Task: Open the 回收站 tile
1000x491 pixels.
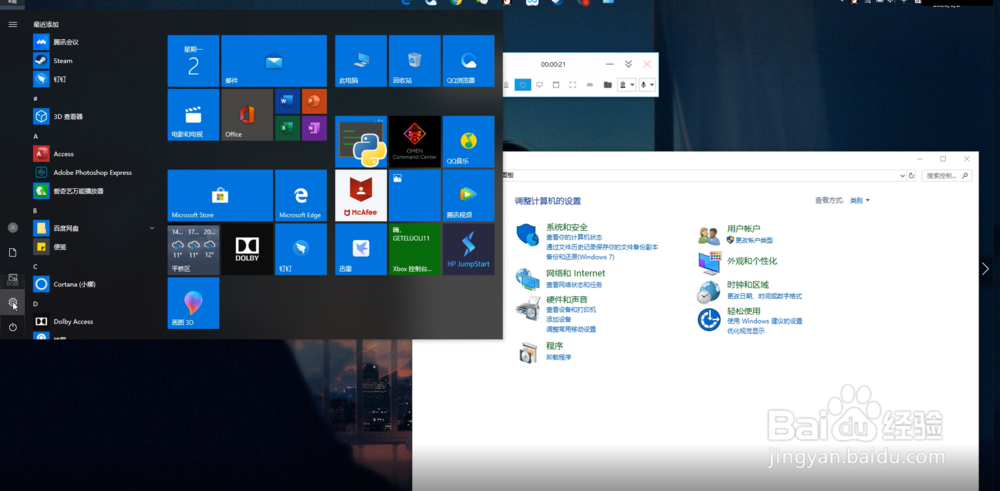Action: click(415, 61)
